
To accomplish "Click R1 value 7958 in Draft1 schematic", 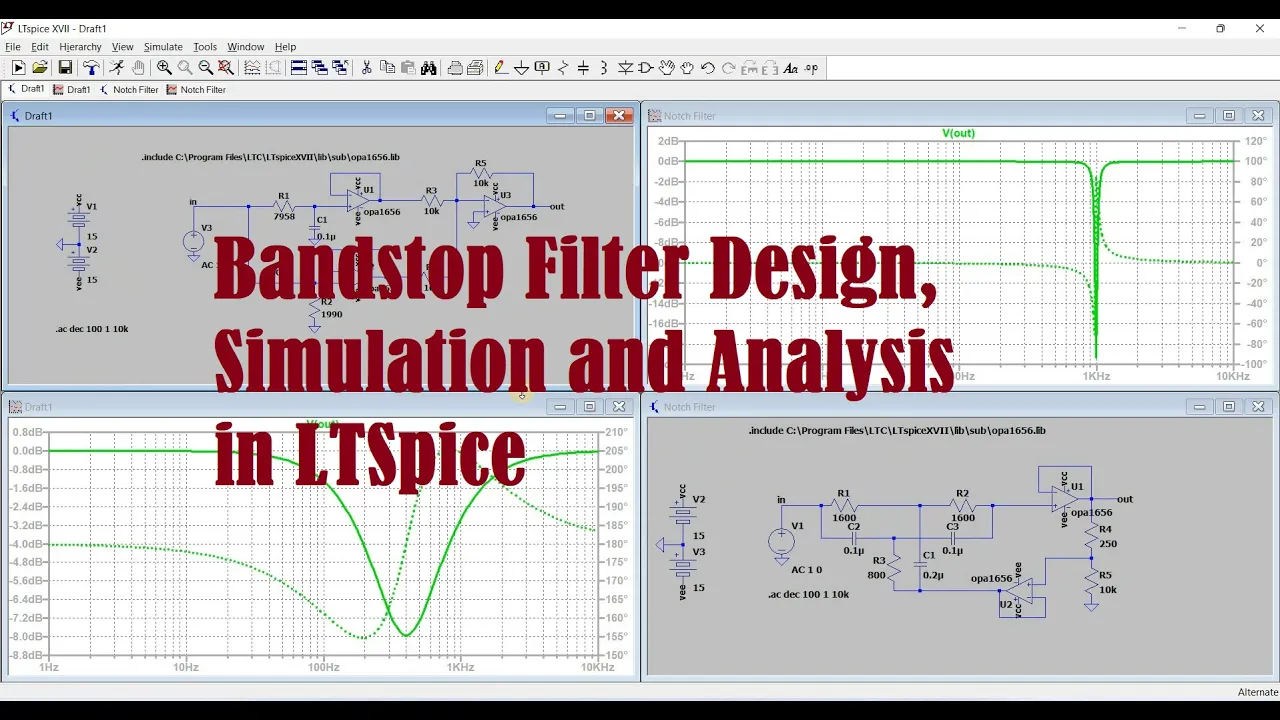I will pos(284,216).
